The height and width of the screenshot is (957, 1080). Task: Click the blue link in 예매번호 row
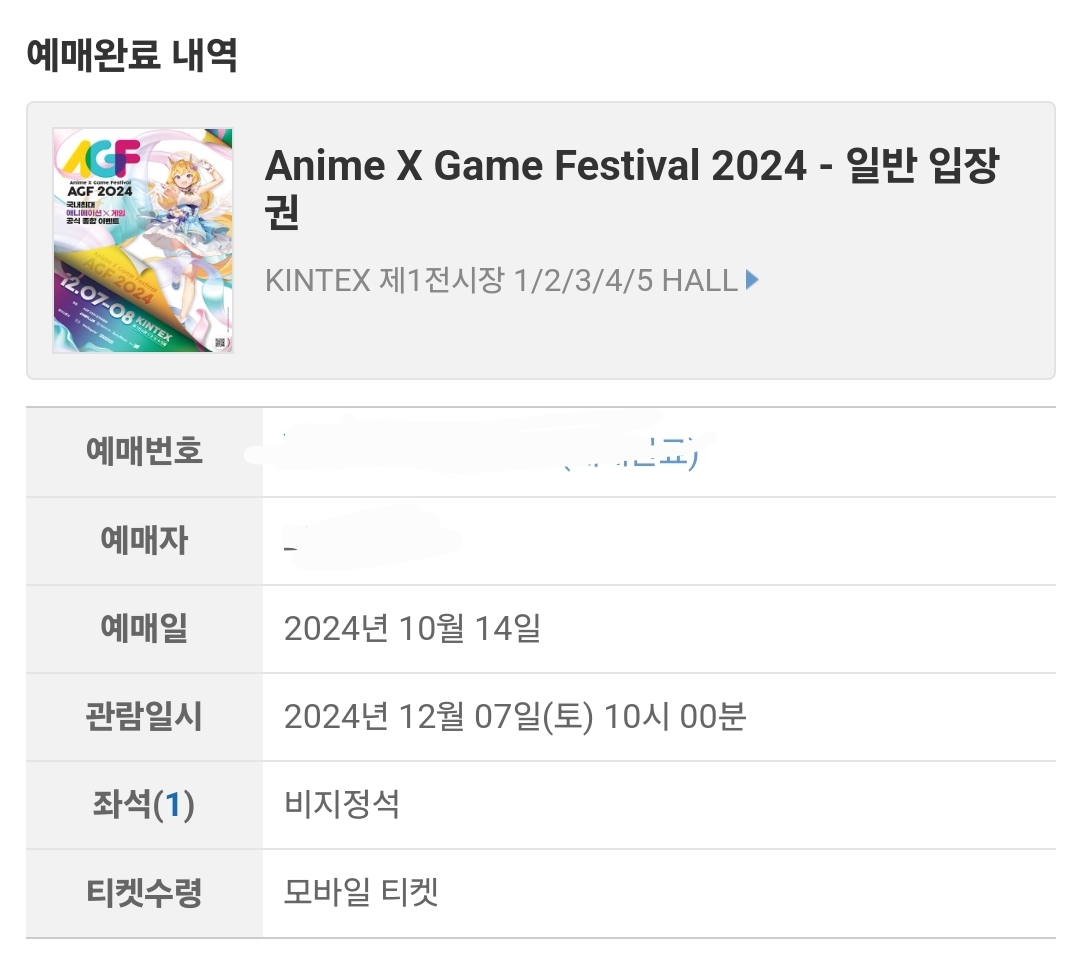630,458
